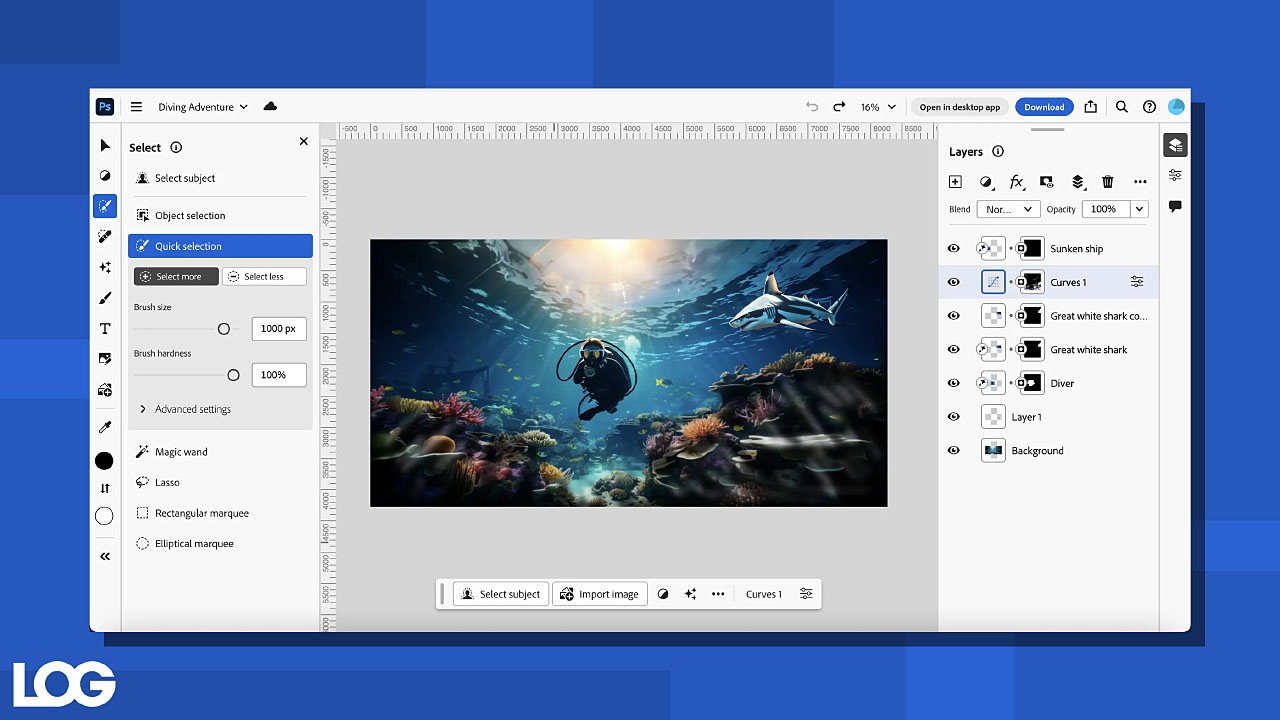Click the redo arrow icon
This screenshot has width=1280, height=720.
(839, 107)
